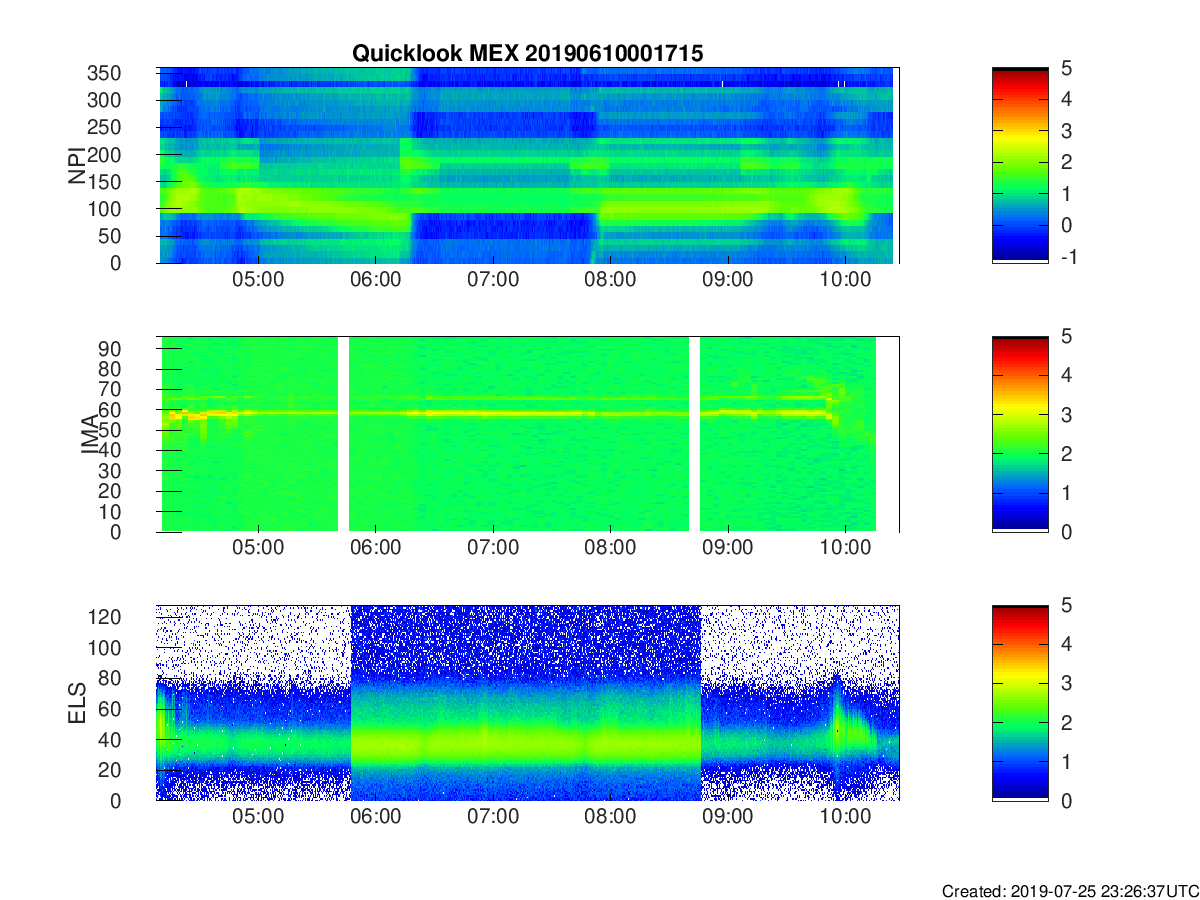Click the ELS panel colorbar
This screenshot has width=1200, height=900.
click(x=1020, y=703)
